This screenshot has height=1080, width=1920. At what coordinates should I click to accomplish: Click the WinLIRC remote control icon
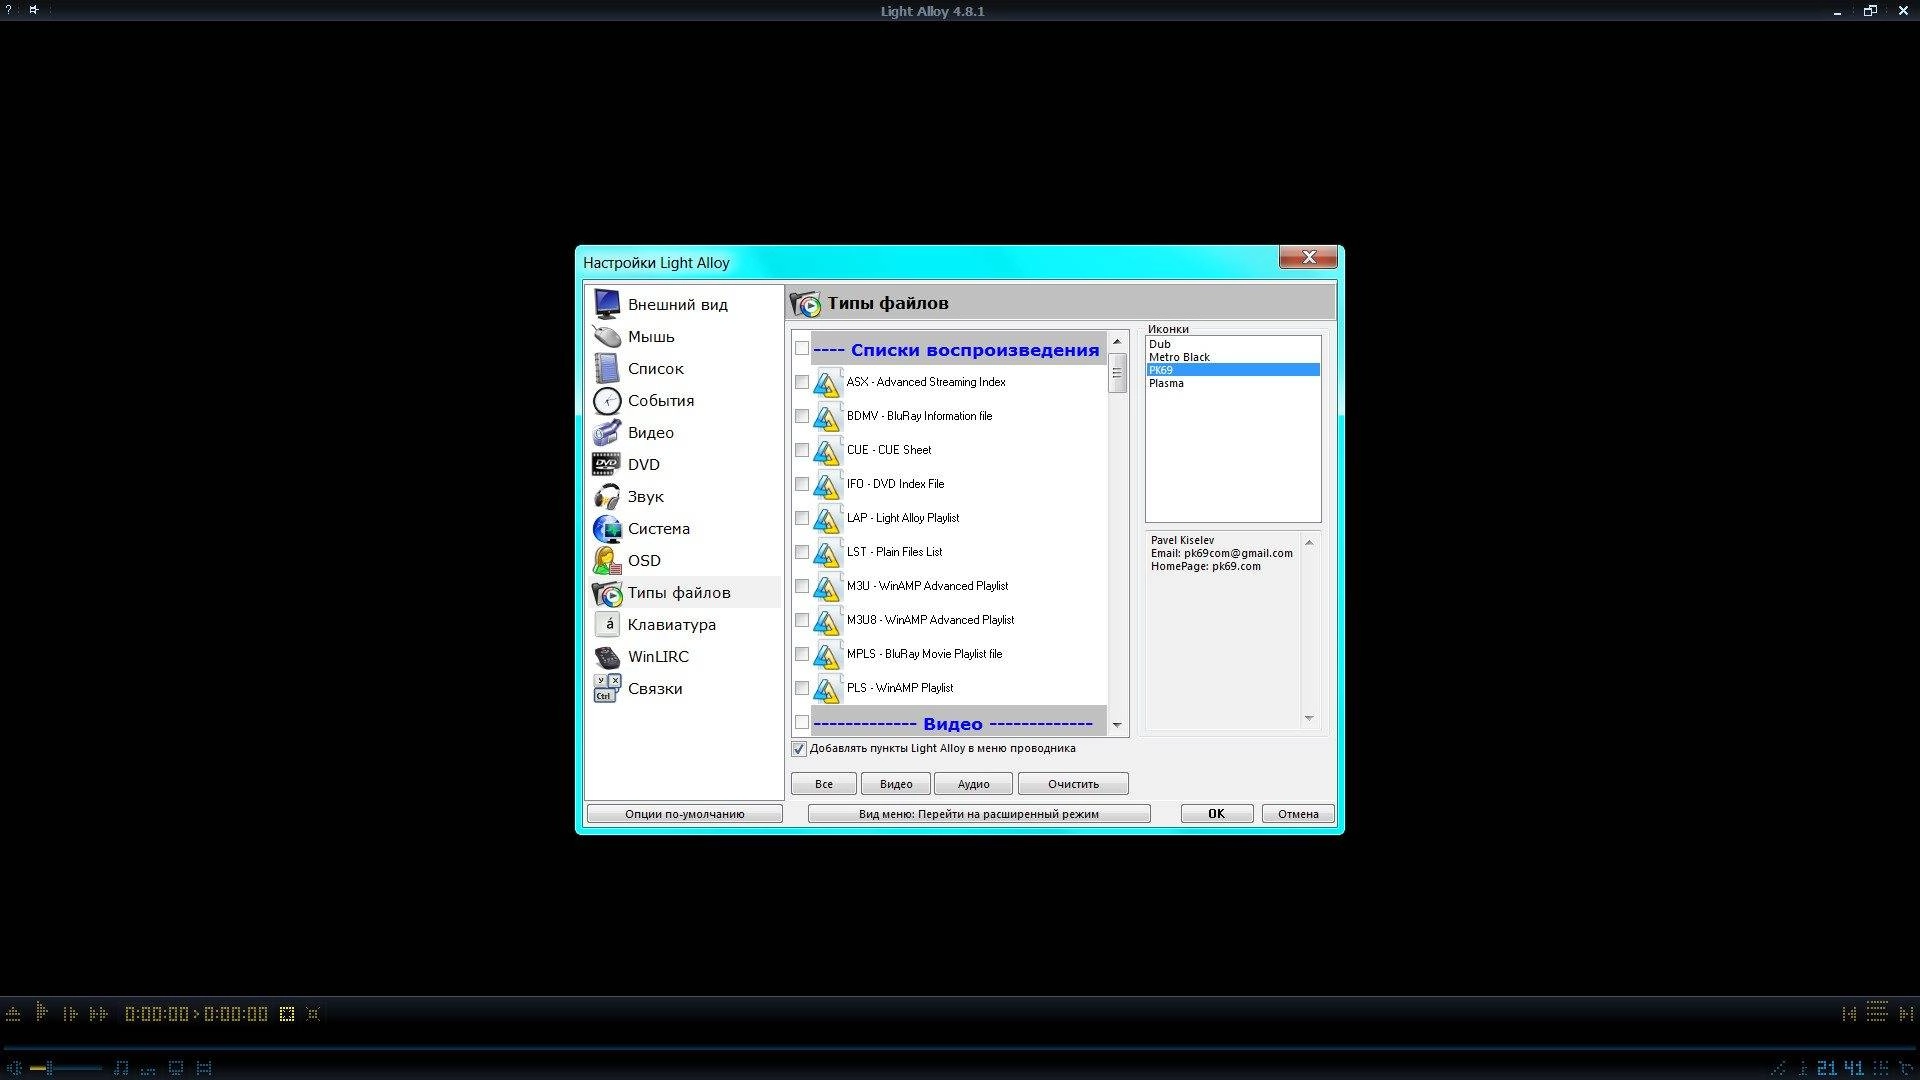coord(606,657)
